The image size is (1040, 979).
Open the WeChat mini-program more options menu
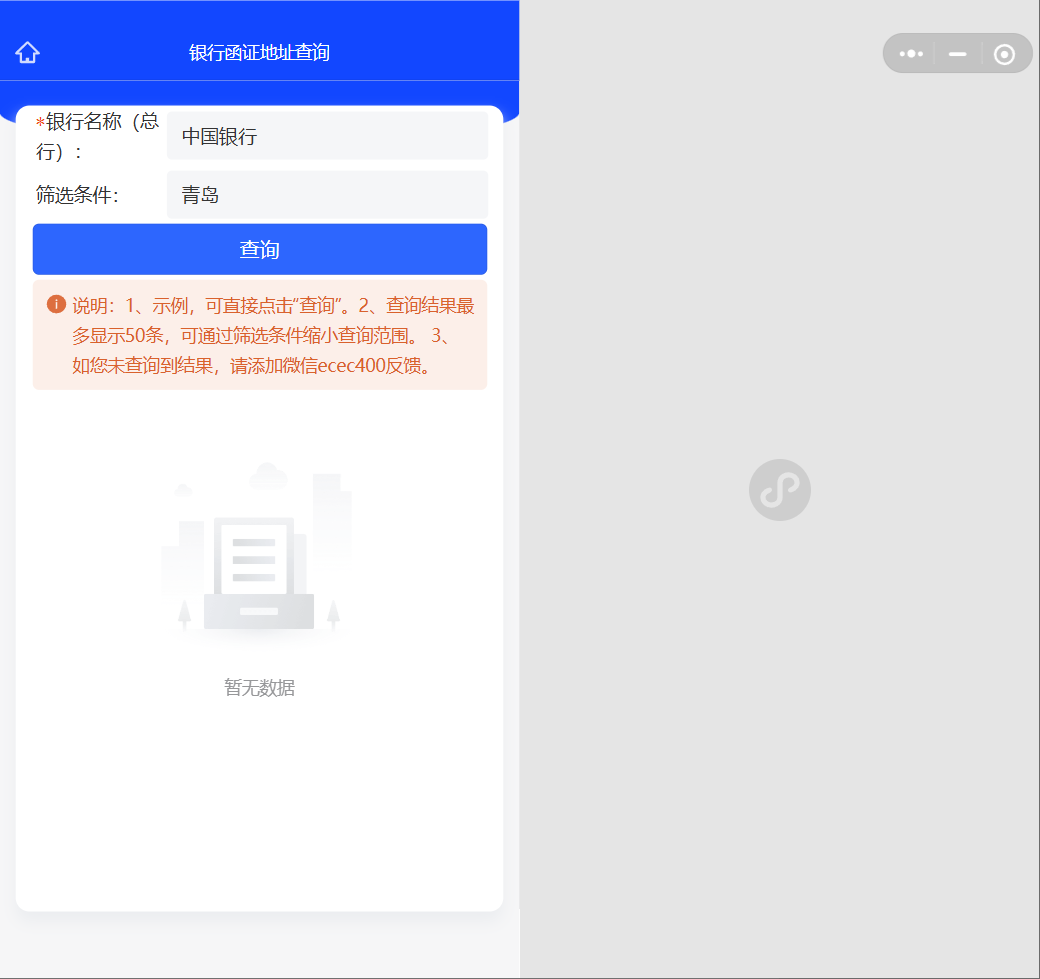(910, 53)
